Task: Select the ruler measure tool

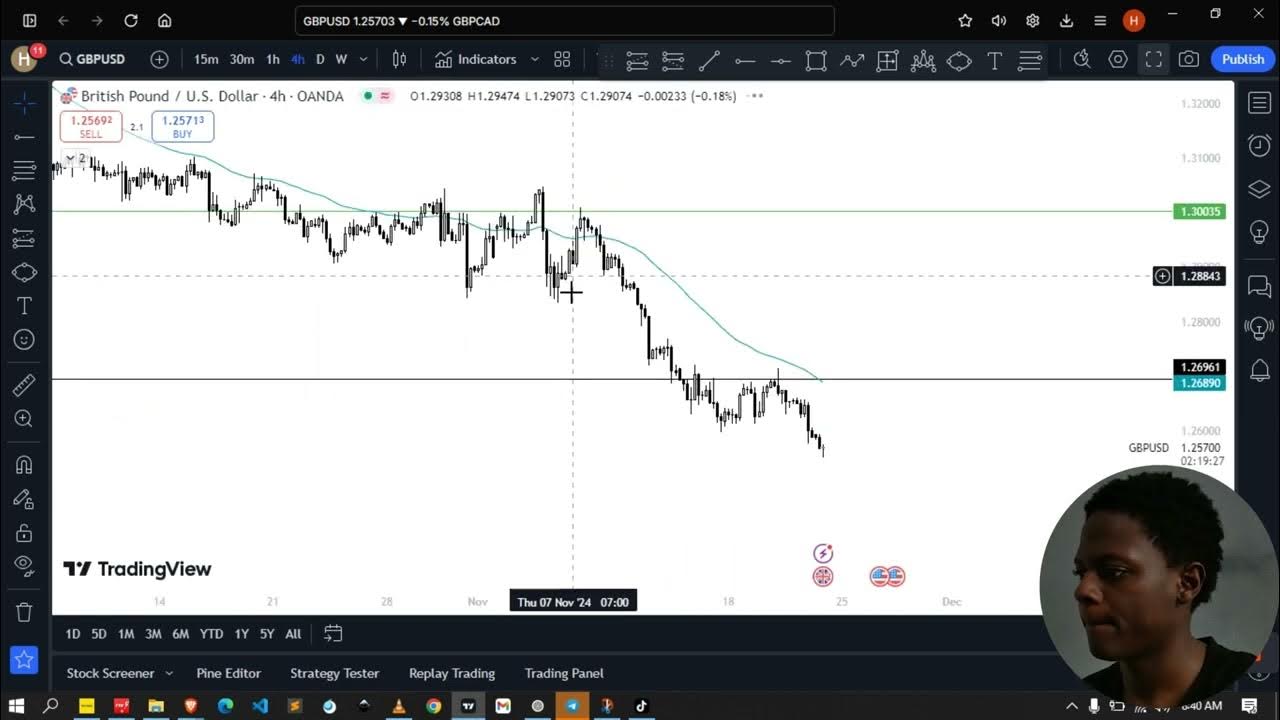Action: (24, 385)
